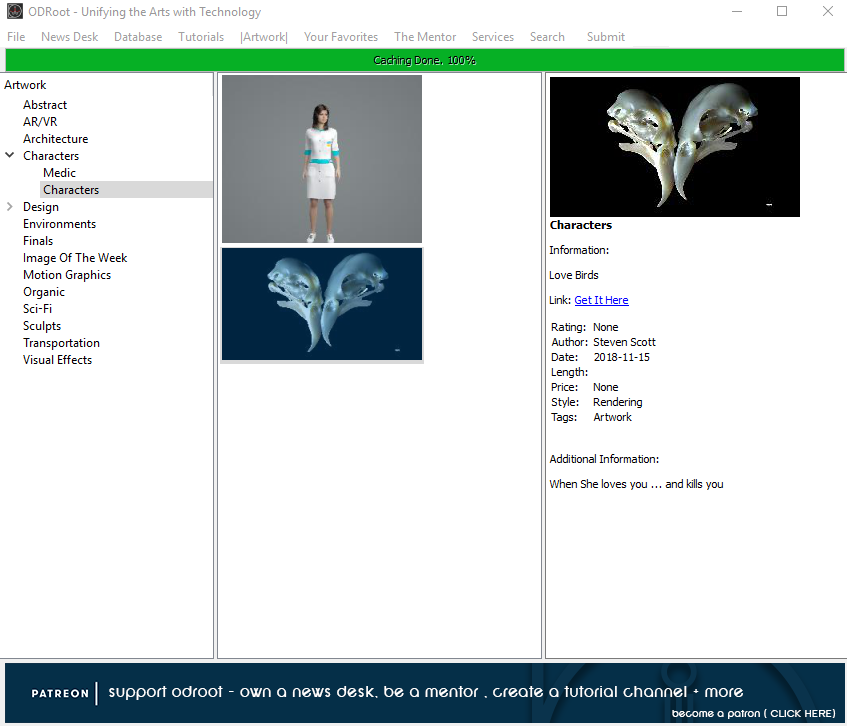Open the Tutorials menu

pos(201,37)
